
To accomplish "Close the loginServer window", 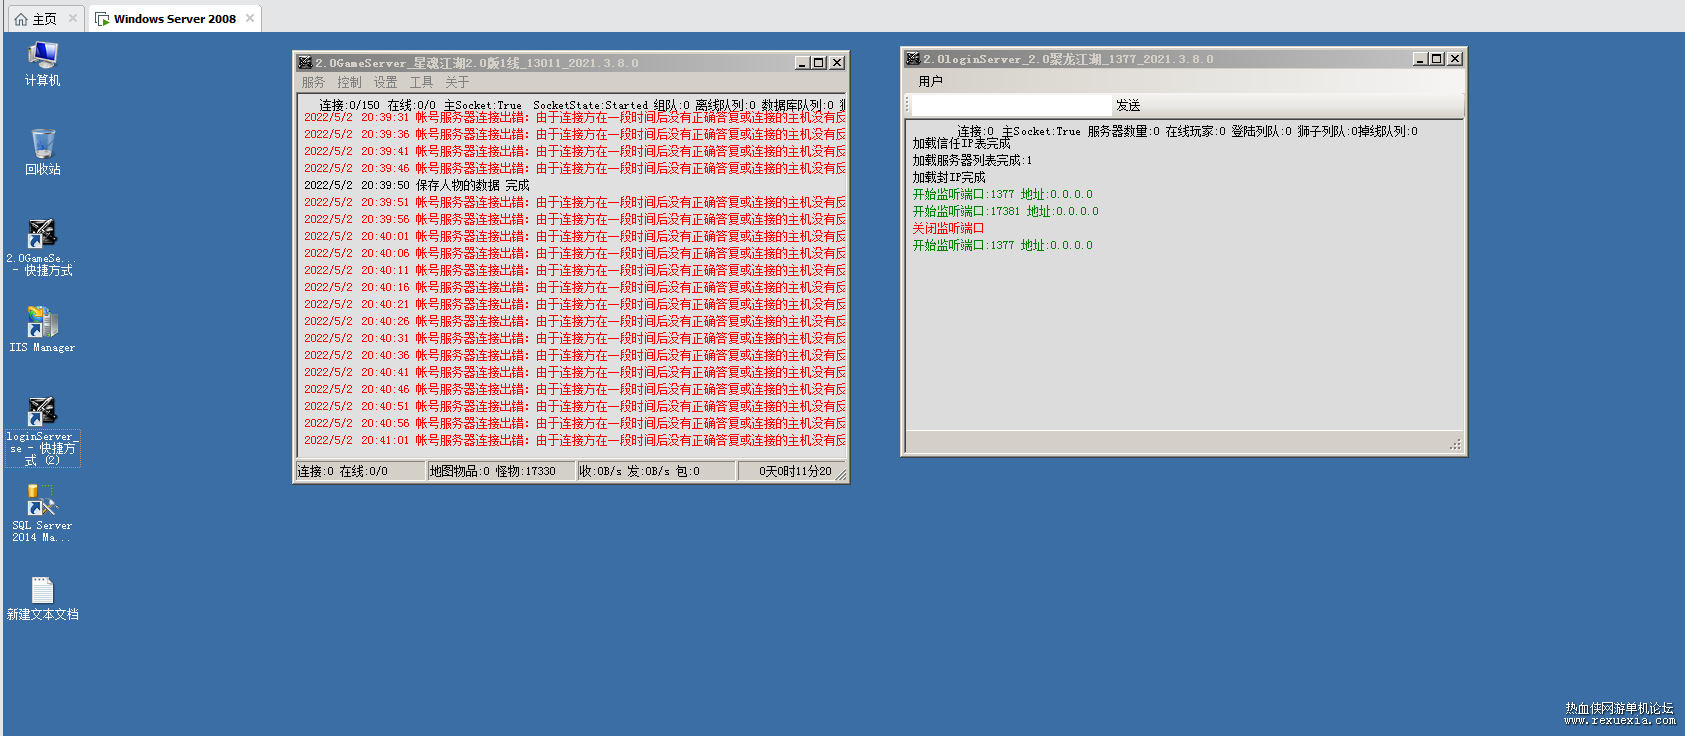I will coord(1455,59).
